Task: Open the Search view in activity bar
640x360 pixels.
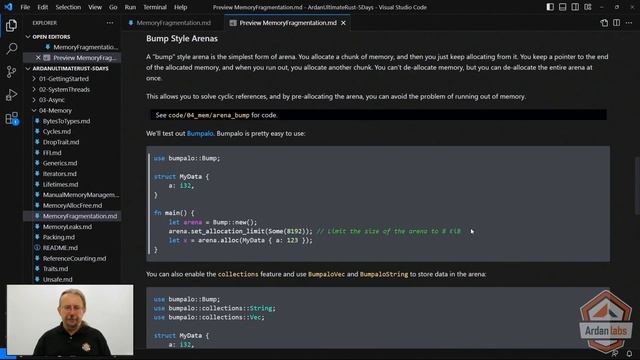Action: 11,49
